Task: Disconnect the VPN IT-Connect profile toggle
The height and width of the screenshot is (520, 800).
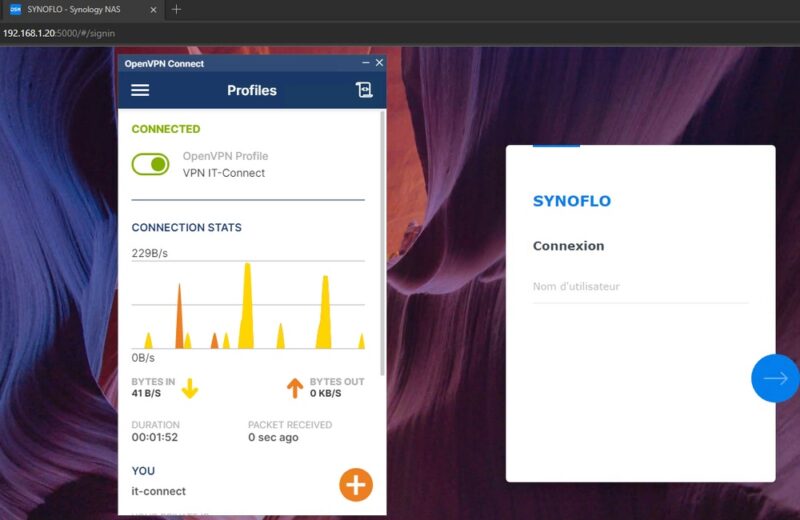Action: (x=151, y=164)
